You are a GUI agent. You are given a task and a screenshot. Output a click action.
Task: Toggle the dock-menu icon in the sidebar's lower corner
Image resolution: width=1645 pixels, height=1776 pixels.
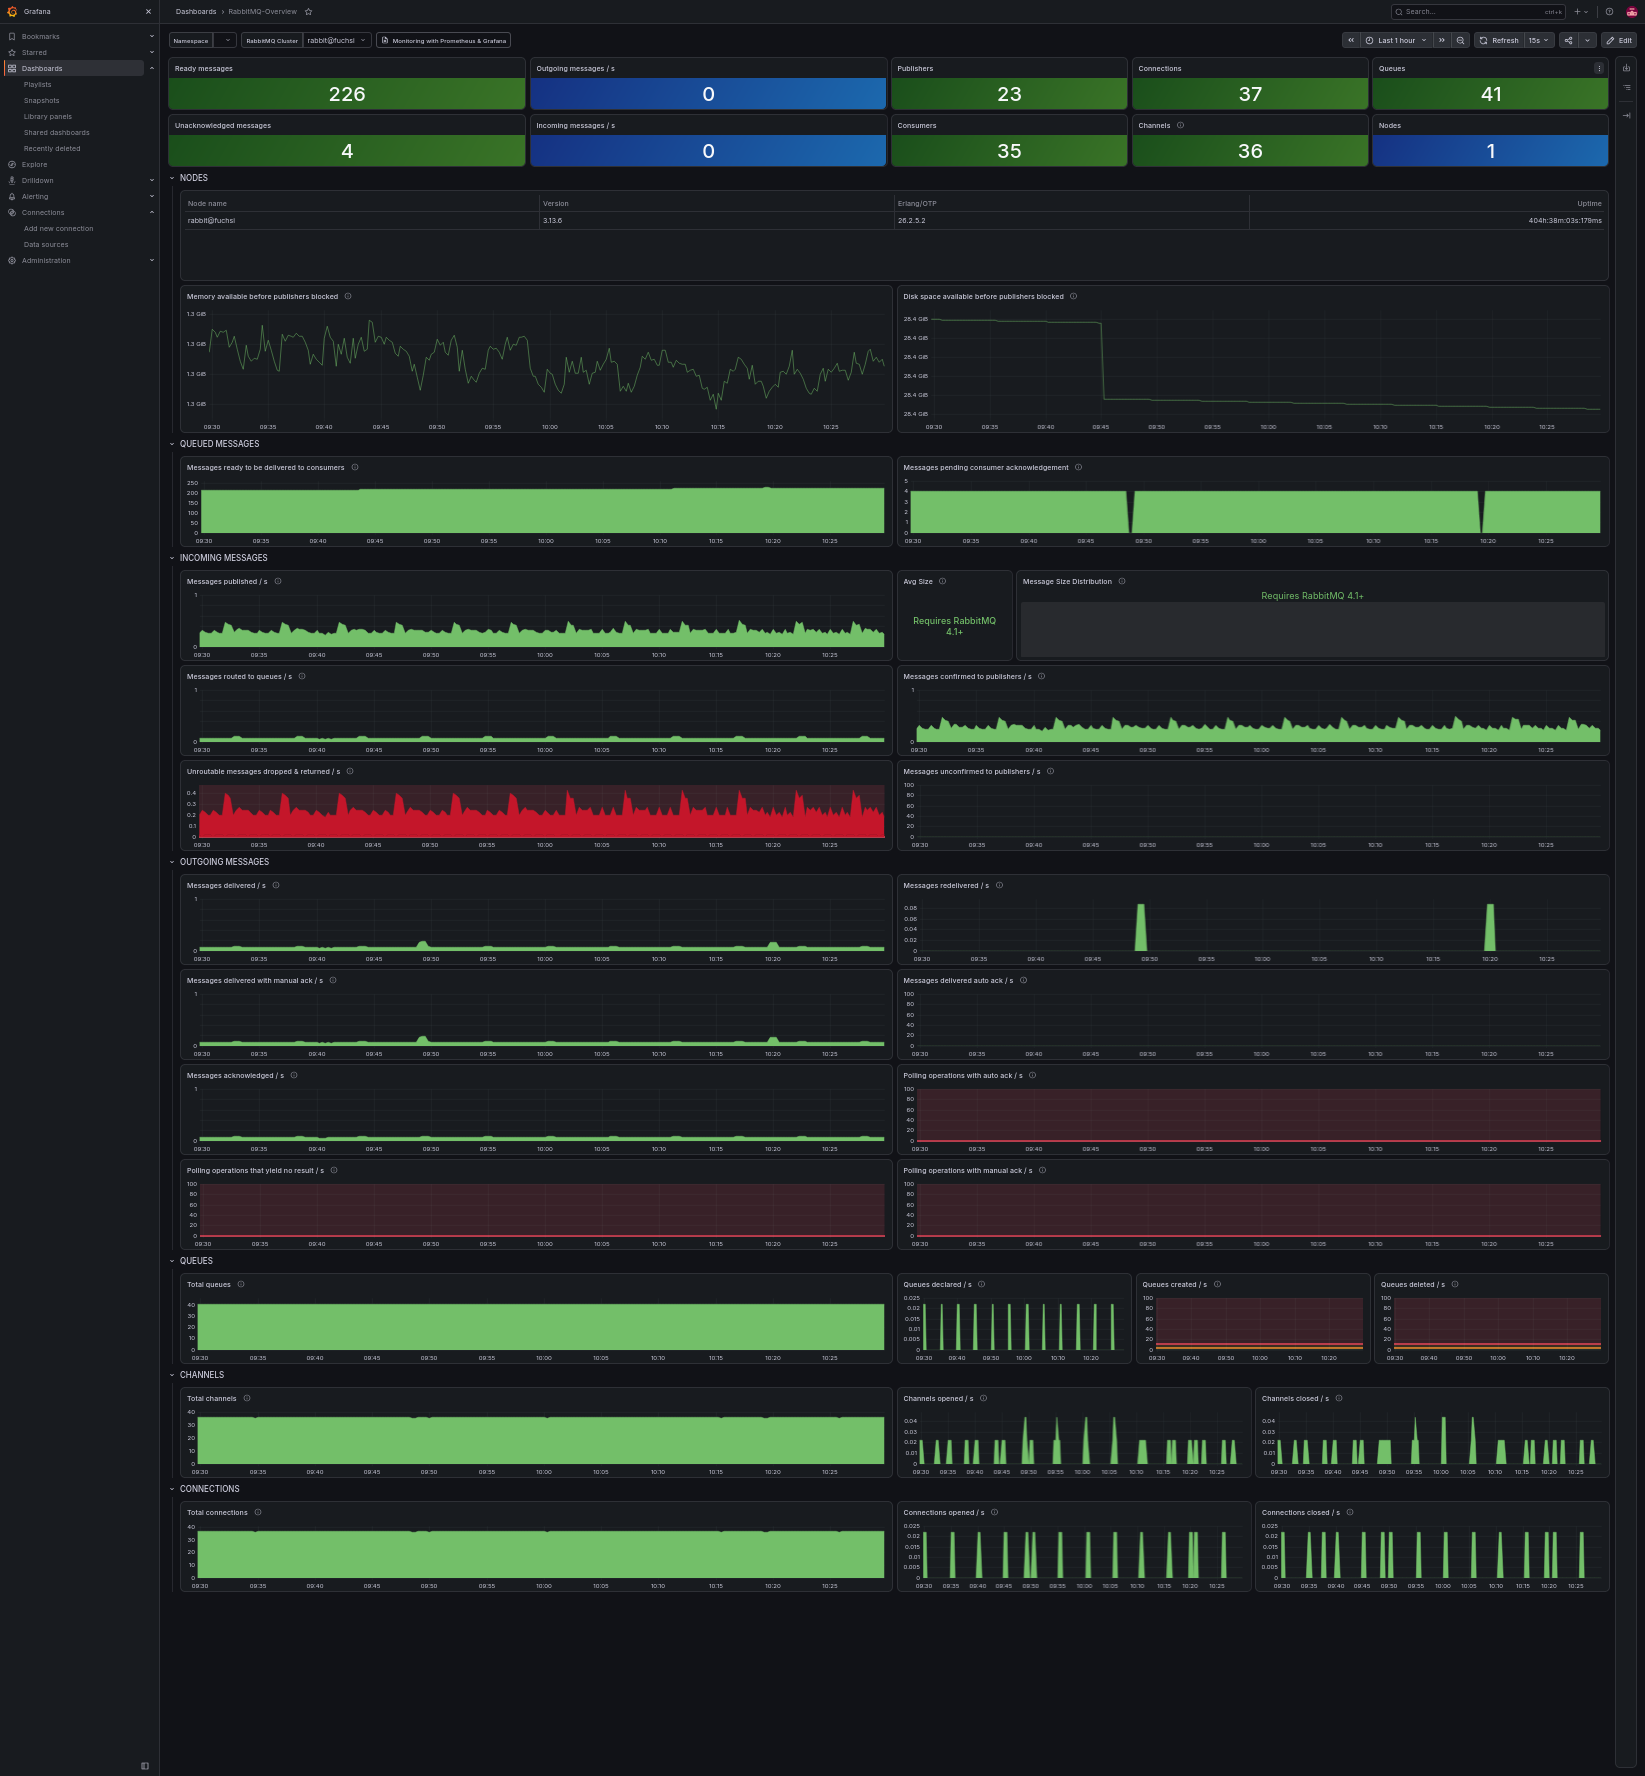click(x=145, y=1766)
